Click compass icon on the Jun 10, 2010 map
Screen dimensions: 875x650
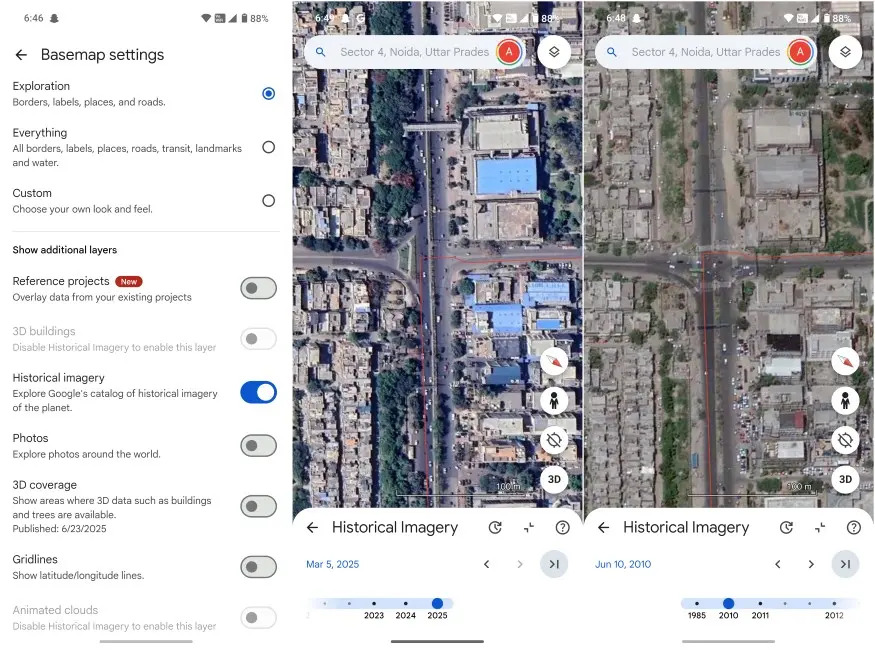[845, 361]
